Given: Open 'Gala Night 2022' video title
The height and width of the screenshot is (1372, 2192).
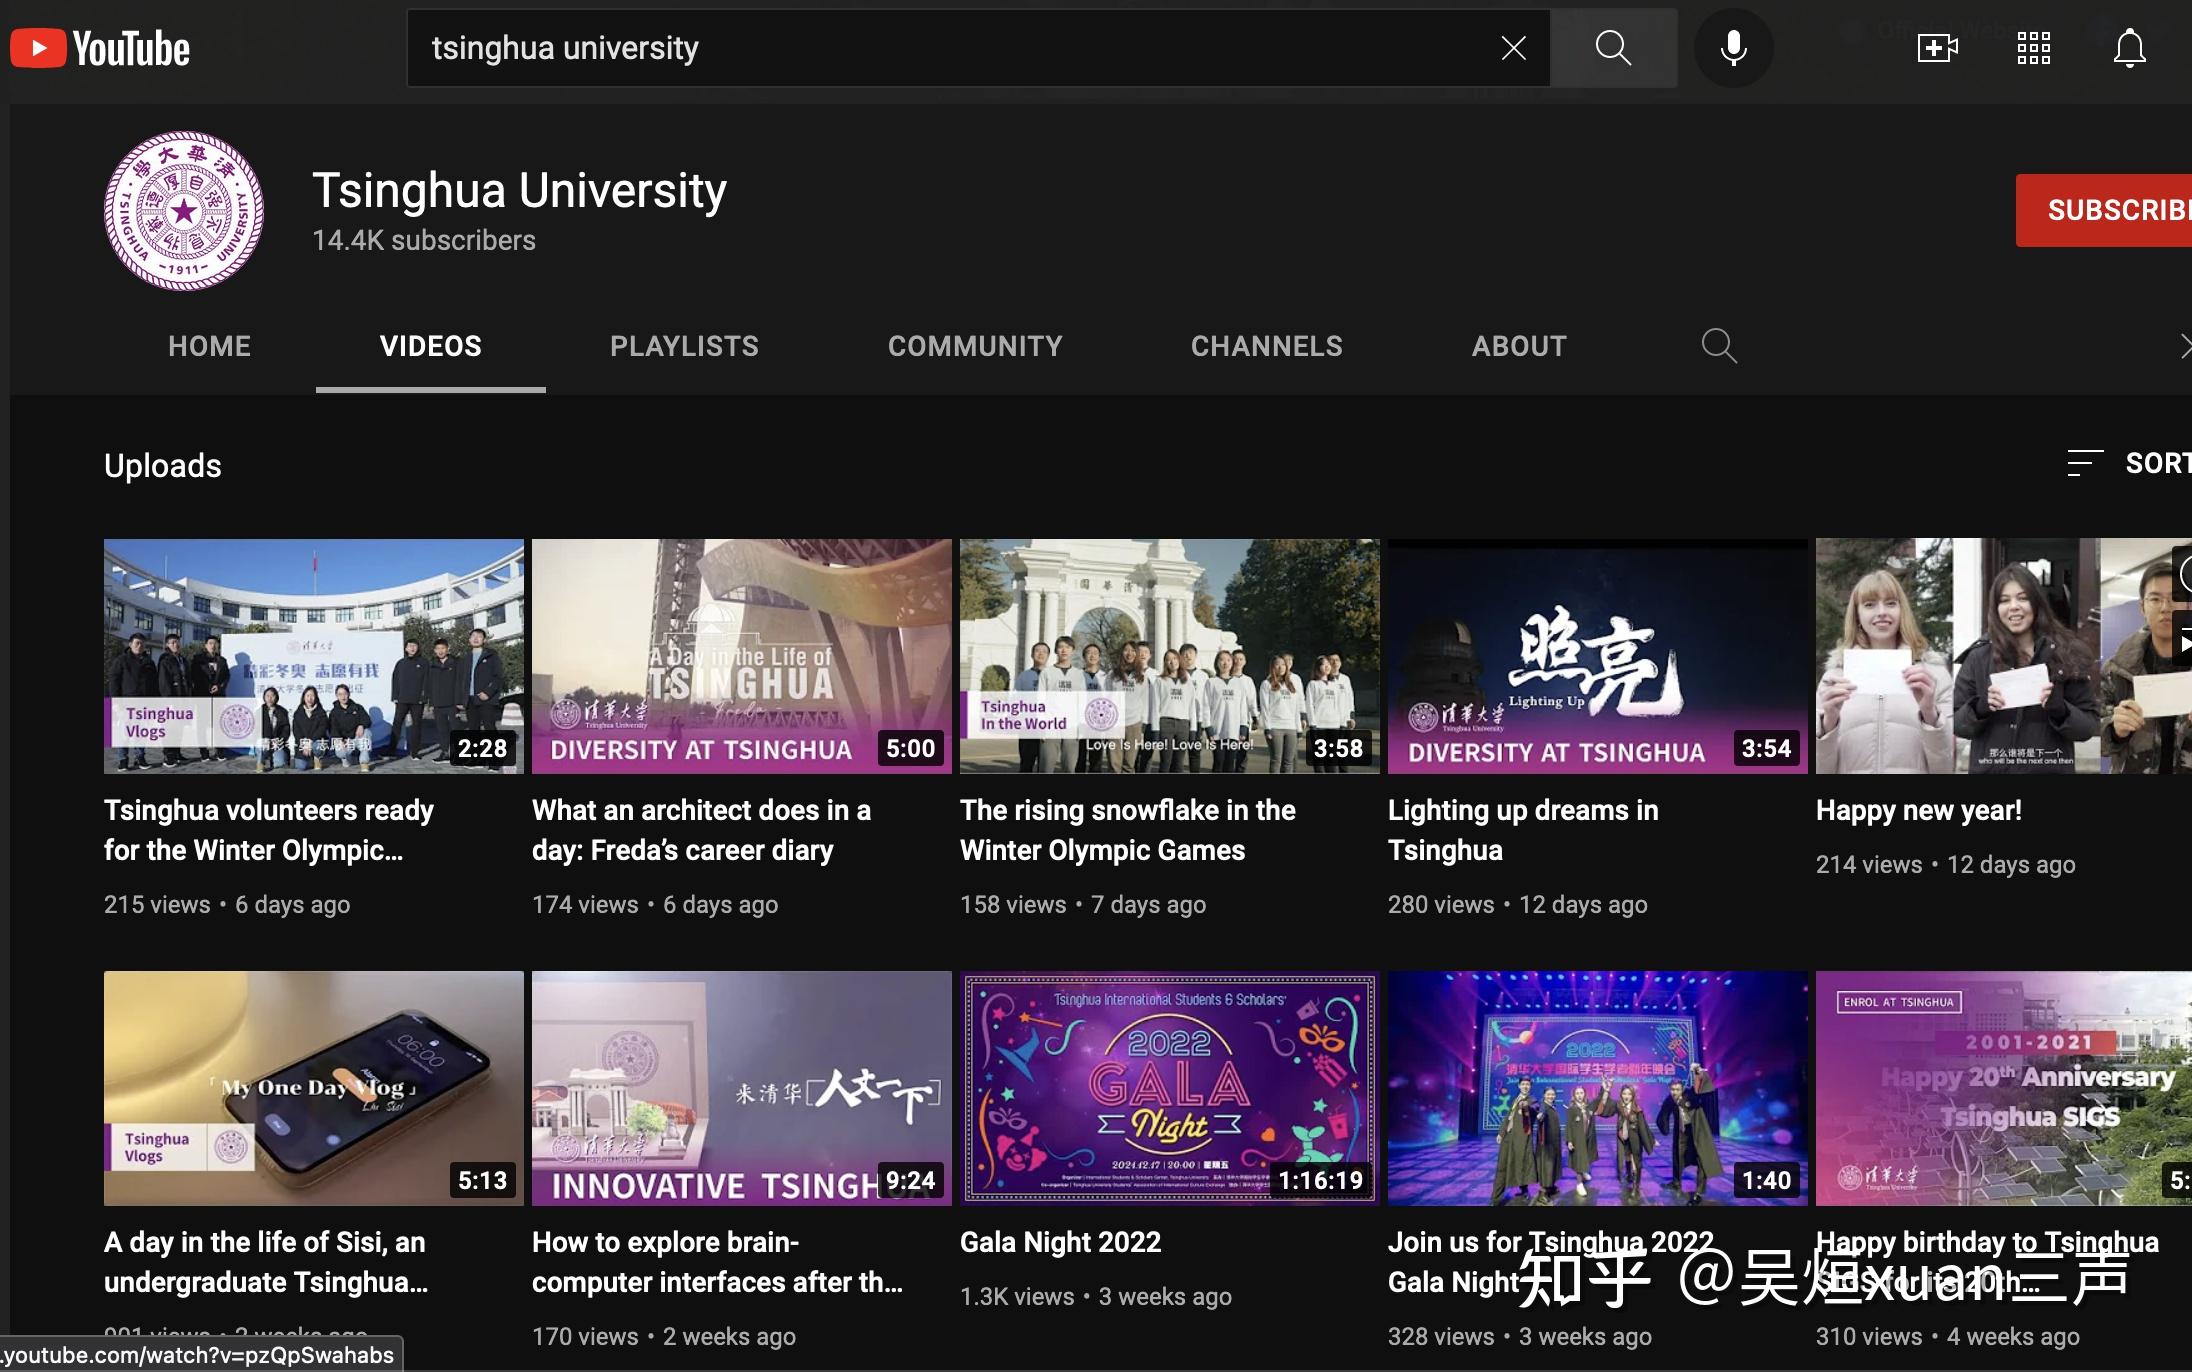Looking at the screenshot, I should point(1060,1242).
